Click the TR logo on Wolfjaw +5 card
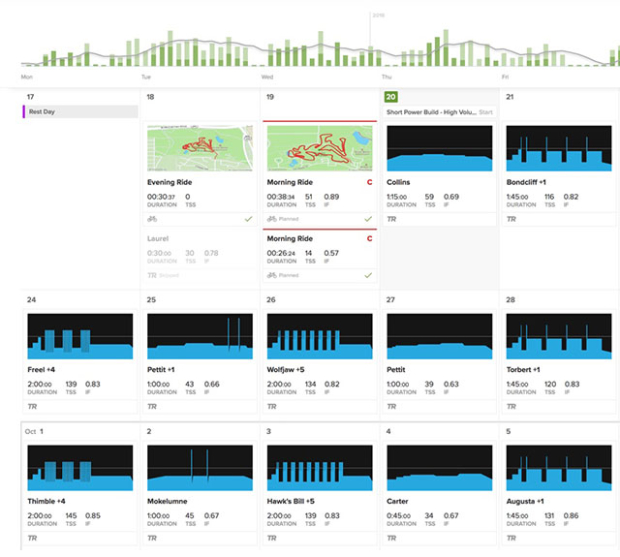The height and width of the screenshot is (557, 620). tap(272, 406)
